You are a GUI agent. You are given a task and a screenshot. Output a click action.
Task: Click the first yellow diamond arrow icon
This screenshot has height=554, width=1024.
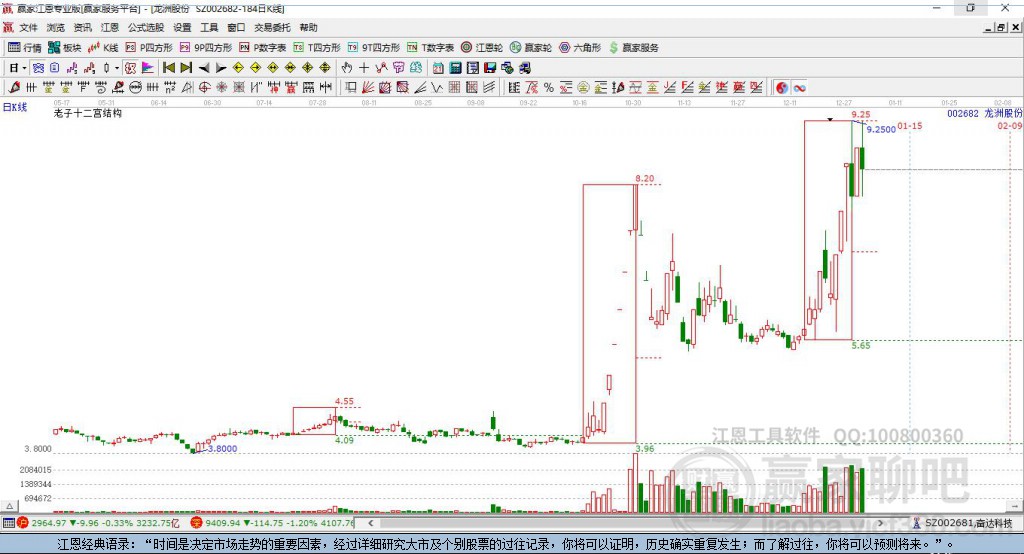[x=238, y=68]
